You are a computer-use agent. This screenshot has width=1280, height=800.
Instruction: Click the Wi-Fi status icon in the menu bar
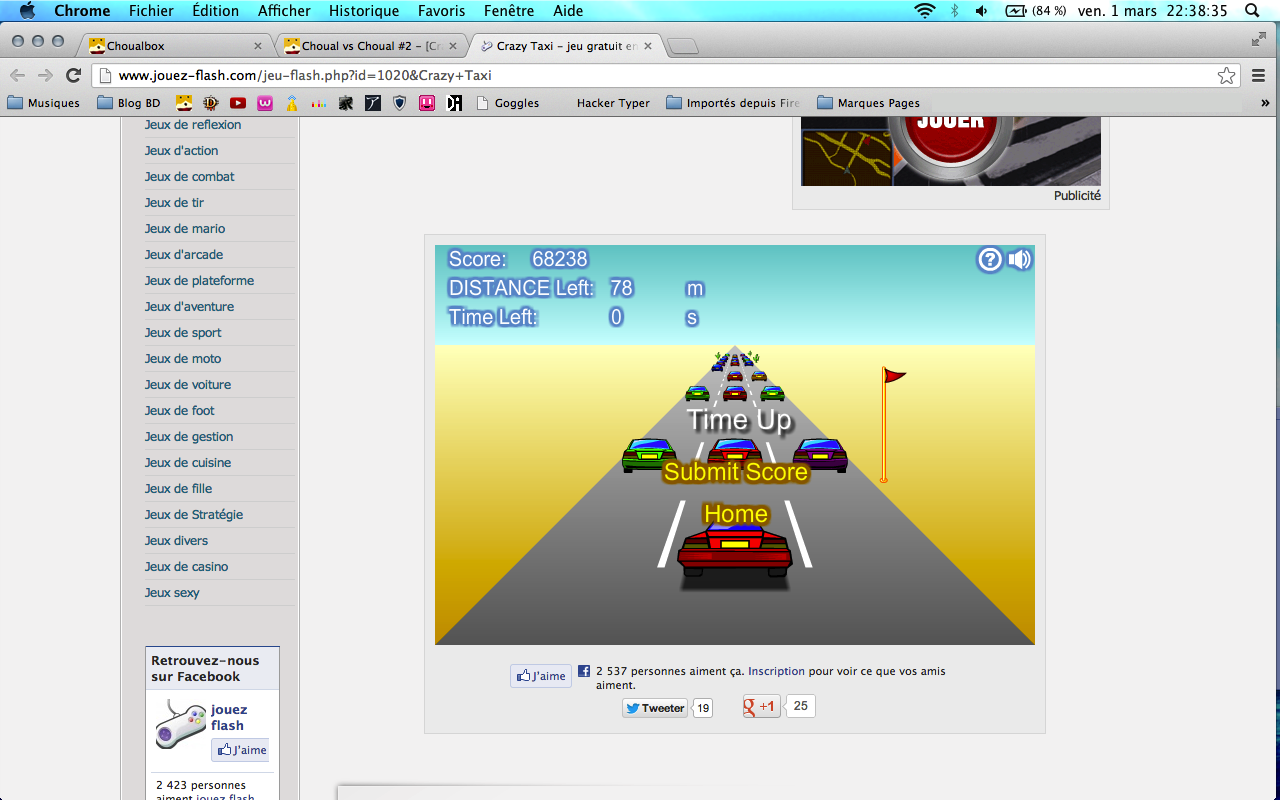(925, 11)
